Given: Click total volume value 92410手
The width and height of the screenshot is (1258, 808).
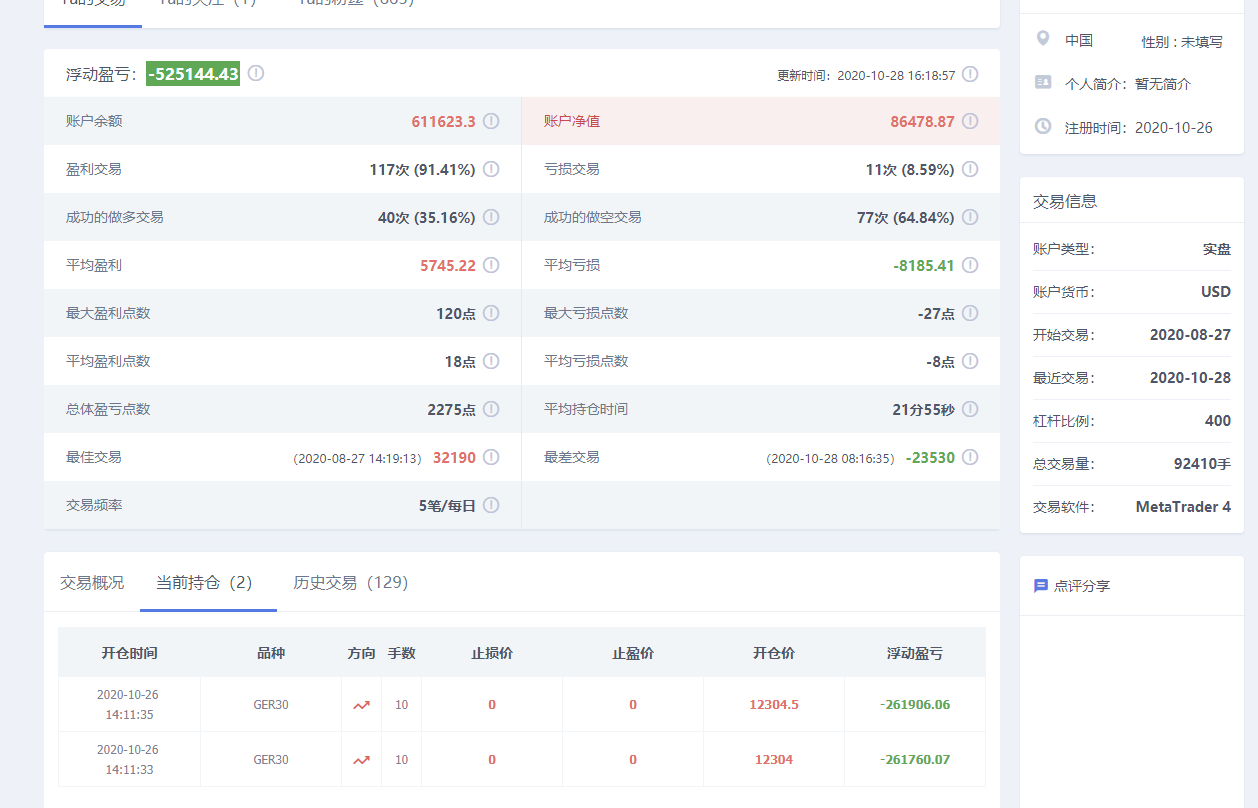Looking at the screenshot, I should 1202,464.
